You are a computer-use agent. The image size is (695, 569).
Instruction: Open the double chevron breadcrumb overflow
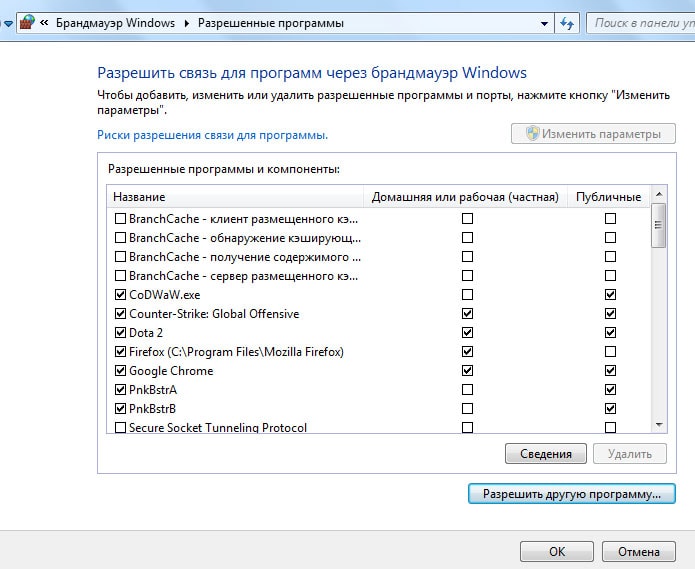(44, 23)
